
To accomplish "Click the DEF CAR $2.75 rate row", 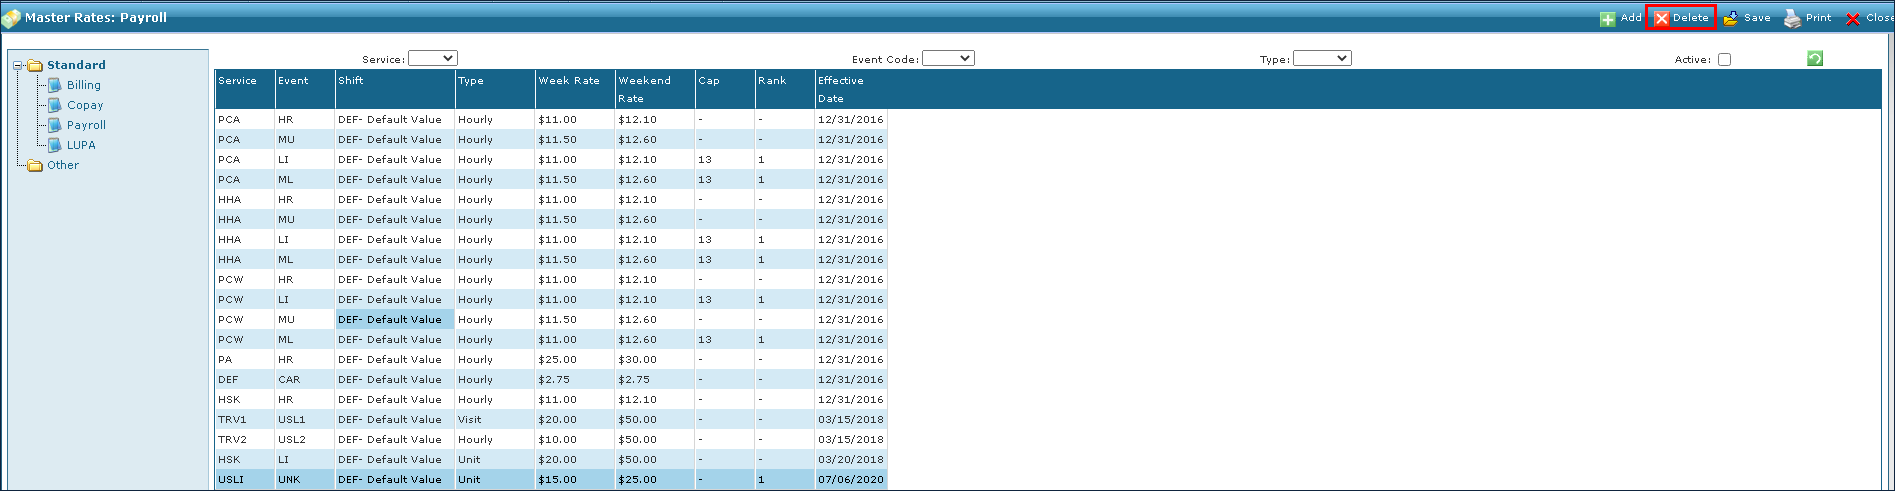I will (x=550, y=380).
